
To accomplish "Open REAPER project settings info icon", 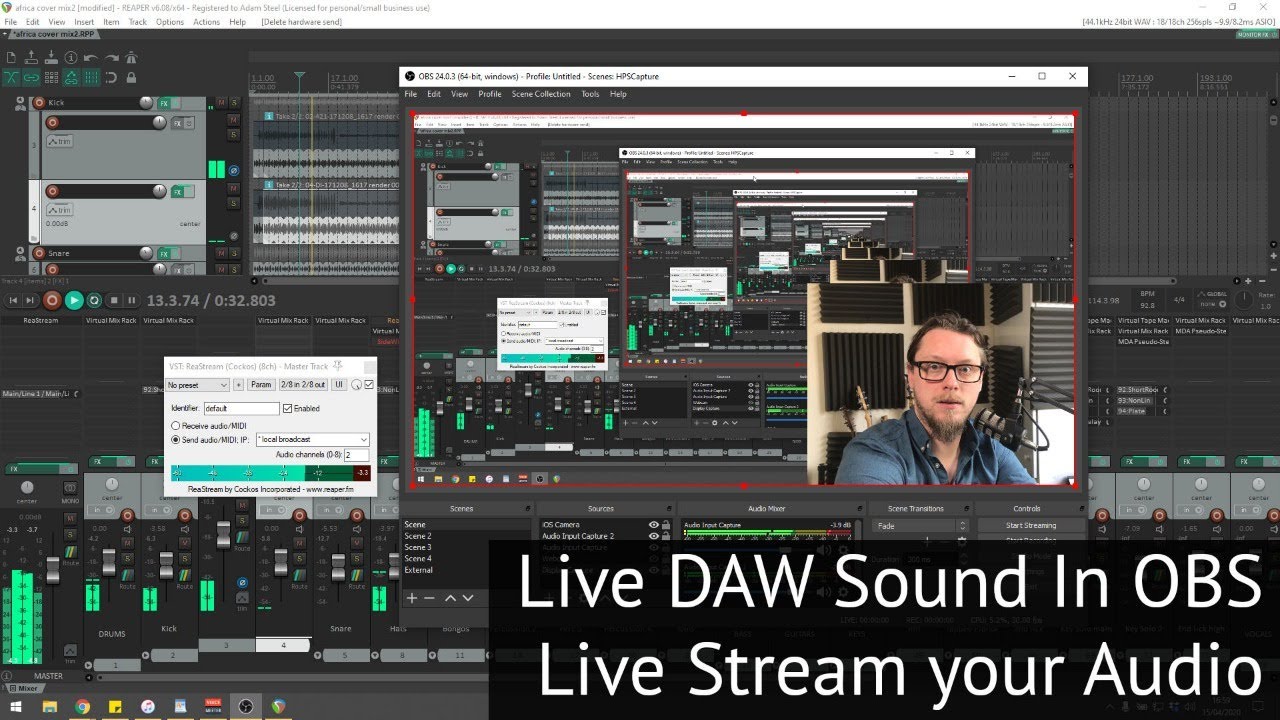I will click(x=71, y=57).
